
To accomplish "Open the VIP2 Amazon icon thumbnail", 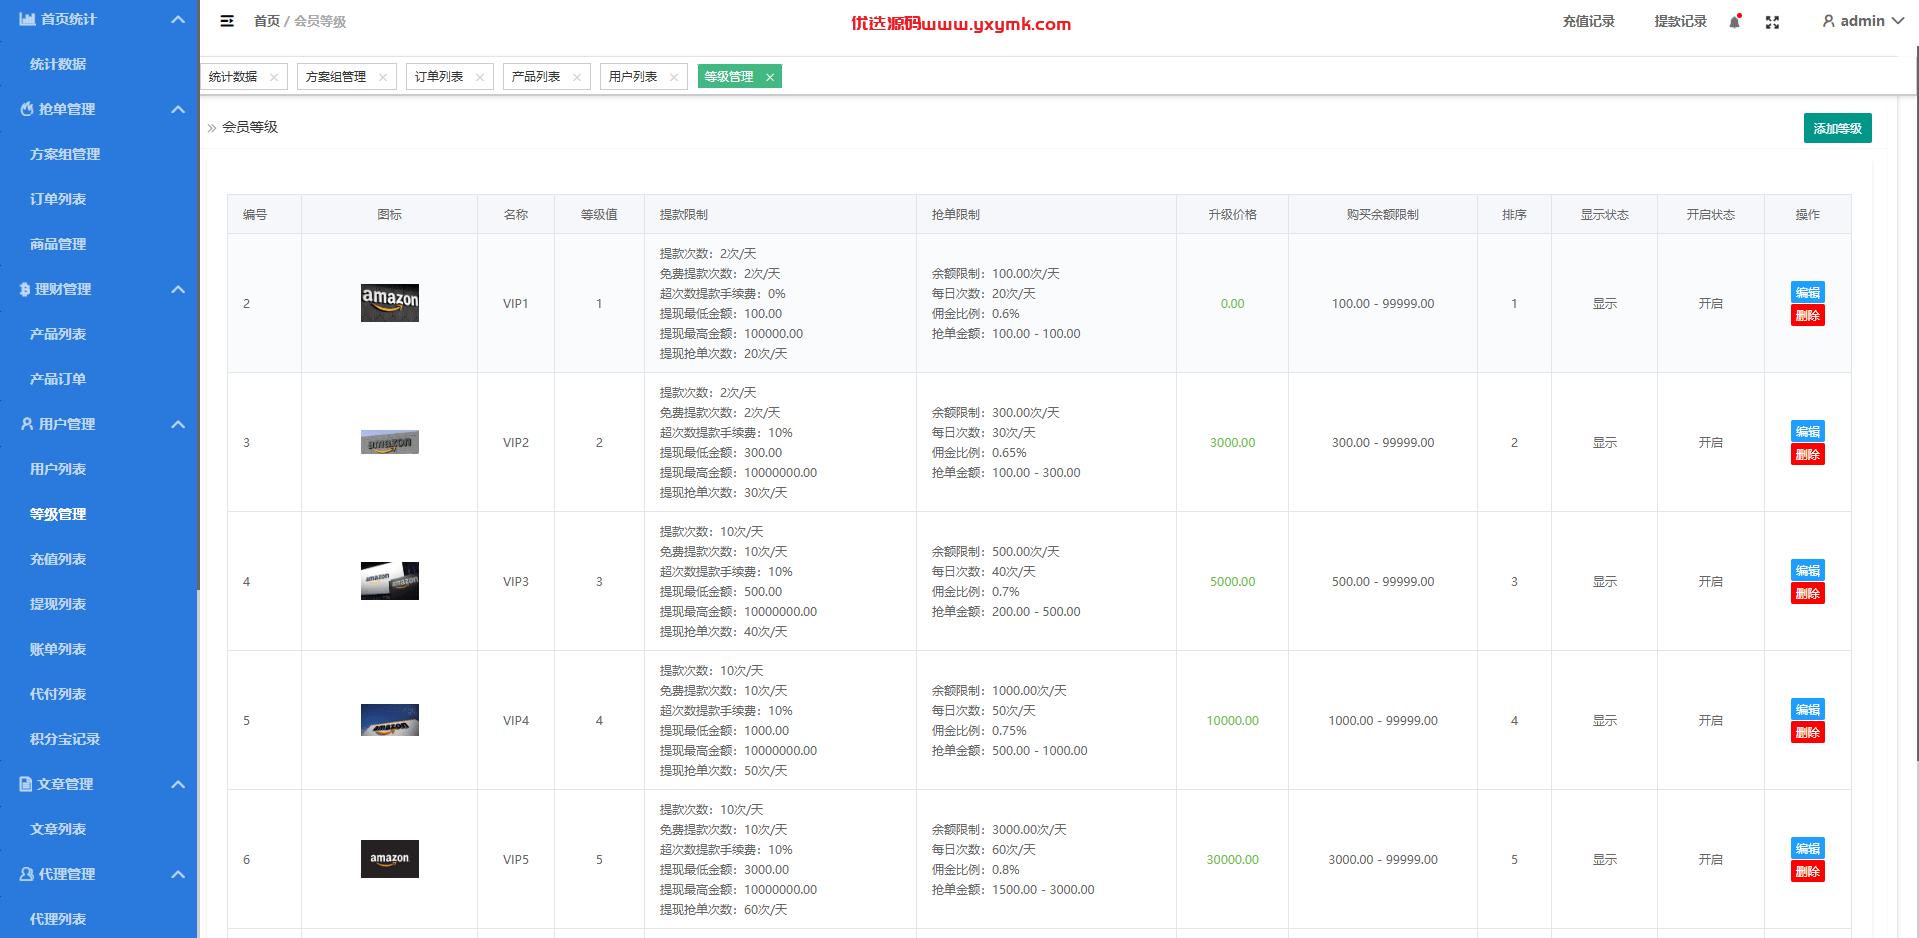I will 390,442.
